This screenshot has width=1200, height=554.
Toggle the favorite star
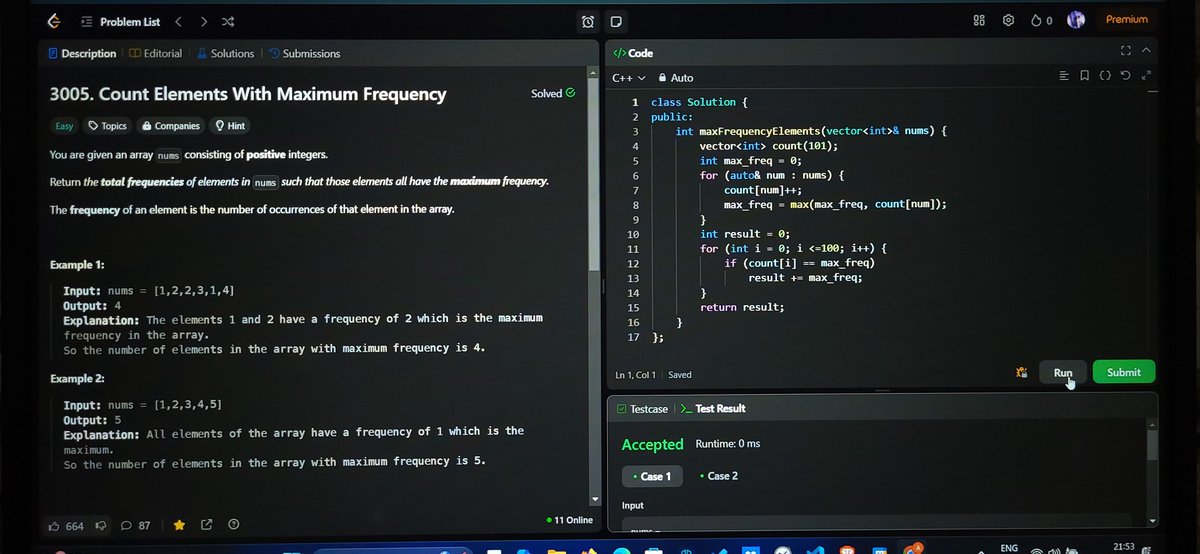coord(179,525)
